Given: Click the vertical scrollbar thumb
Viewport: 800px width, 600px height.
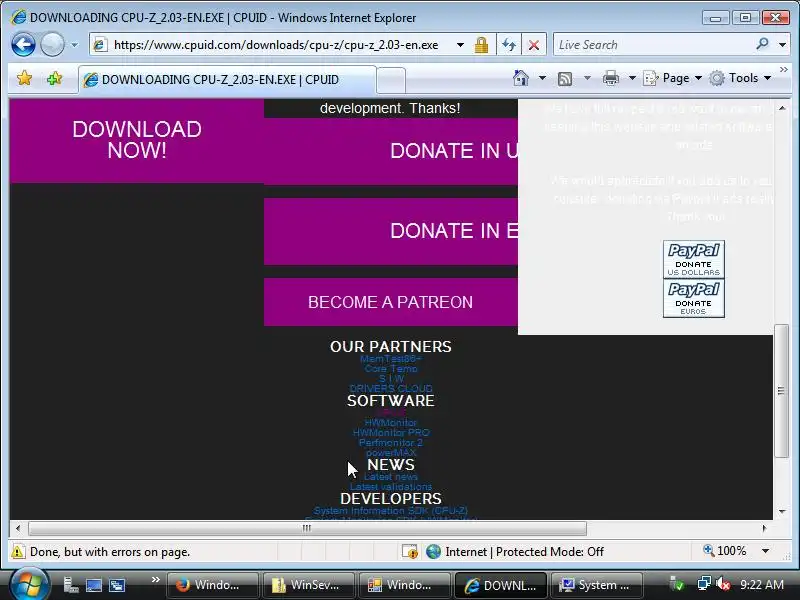Looking at the screenshot, I should (782, 391).
